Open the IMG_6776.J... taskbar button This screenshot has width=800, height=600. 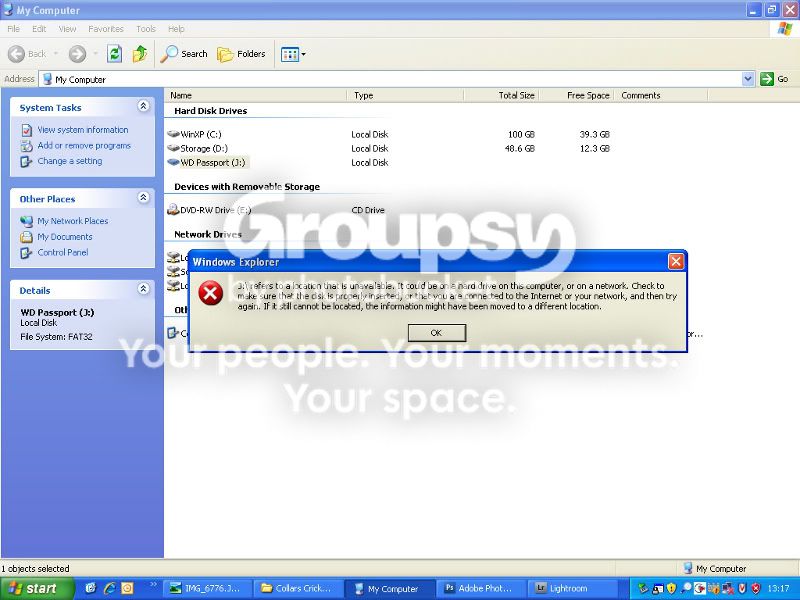pos(207,588)
